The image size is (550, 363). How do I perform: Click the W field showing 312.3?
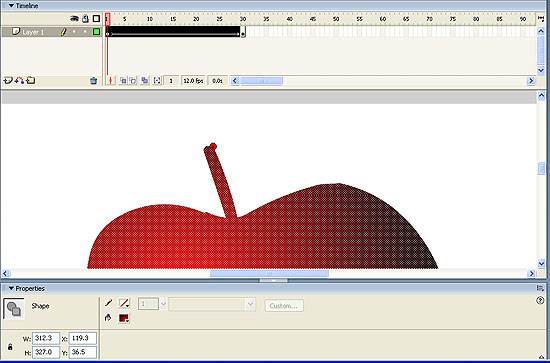tap(46, 338)
